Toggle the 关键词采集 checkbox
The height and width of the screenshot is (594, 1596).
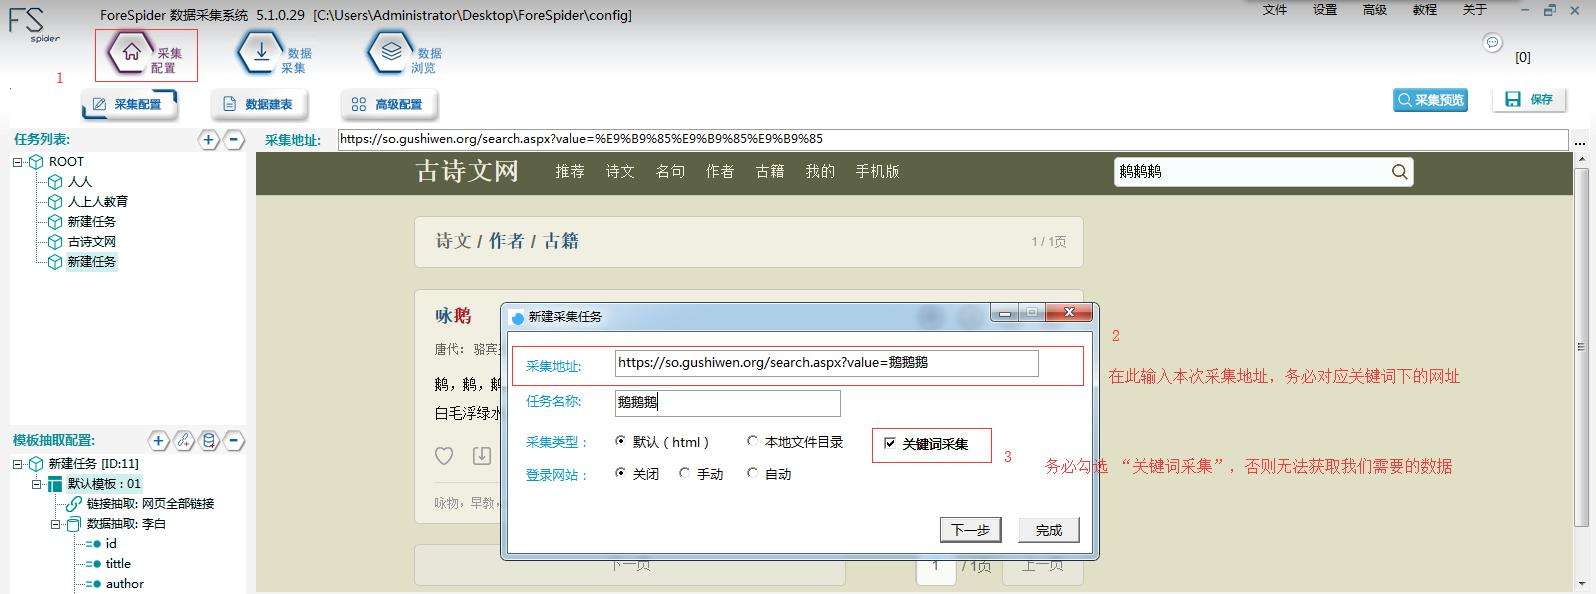[x=889, y=444]
